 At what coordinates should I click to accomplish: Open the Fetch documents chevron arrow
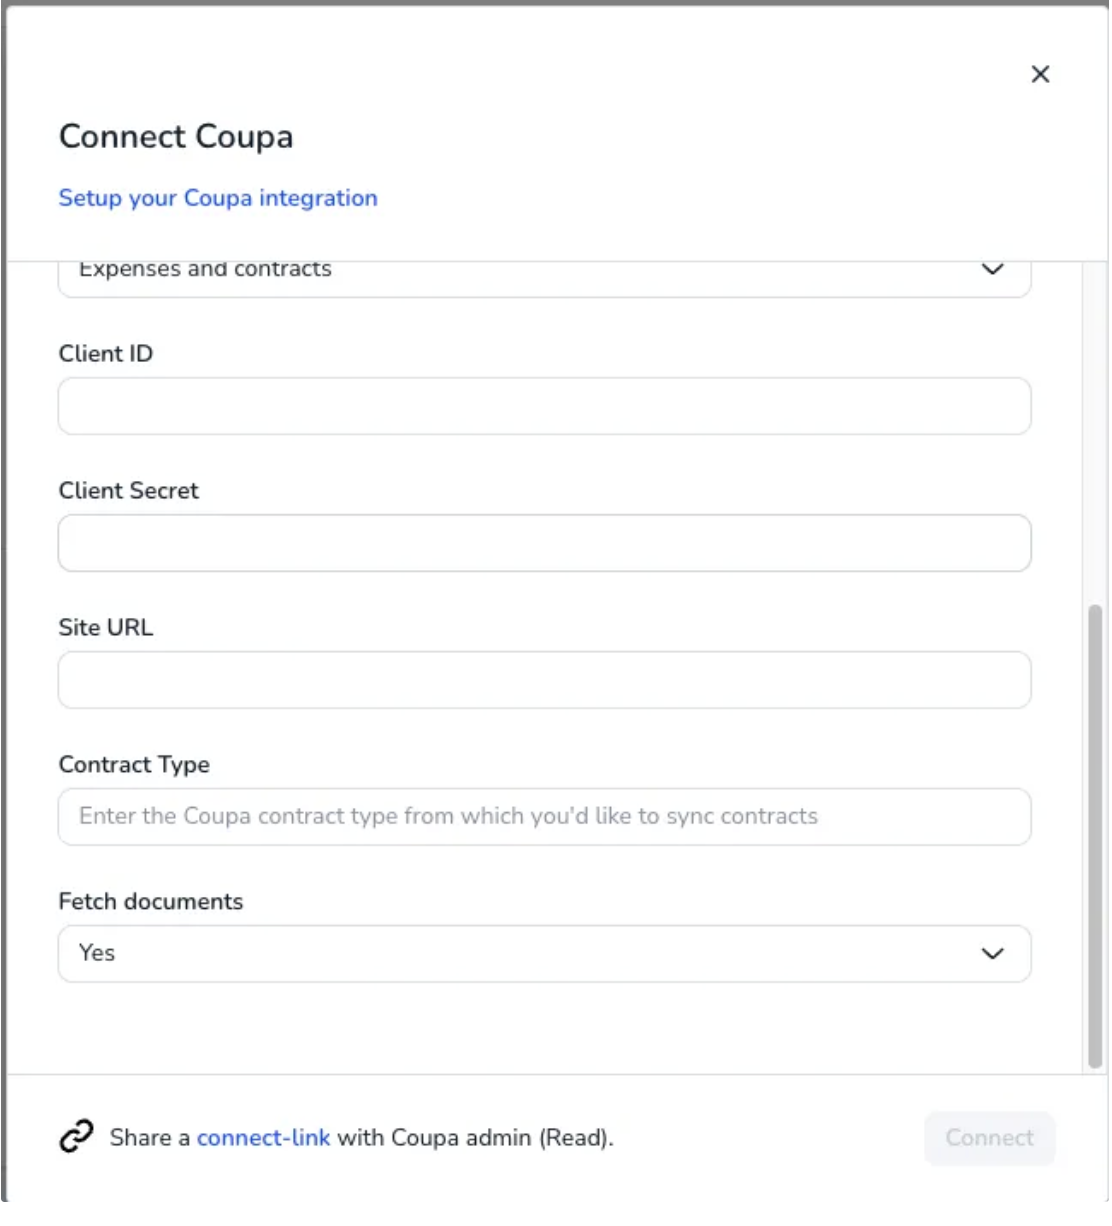click(995, 955)
